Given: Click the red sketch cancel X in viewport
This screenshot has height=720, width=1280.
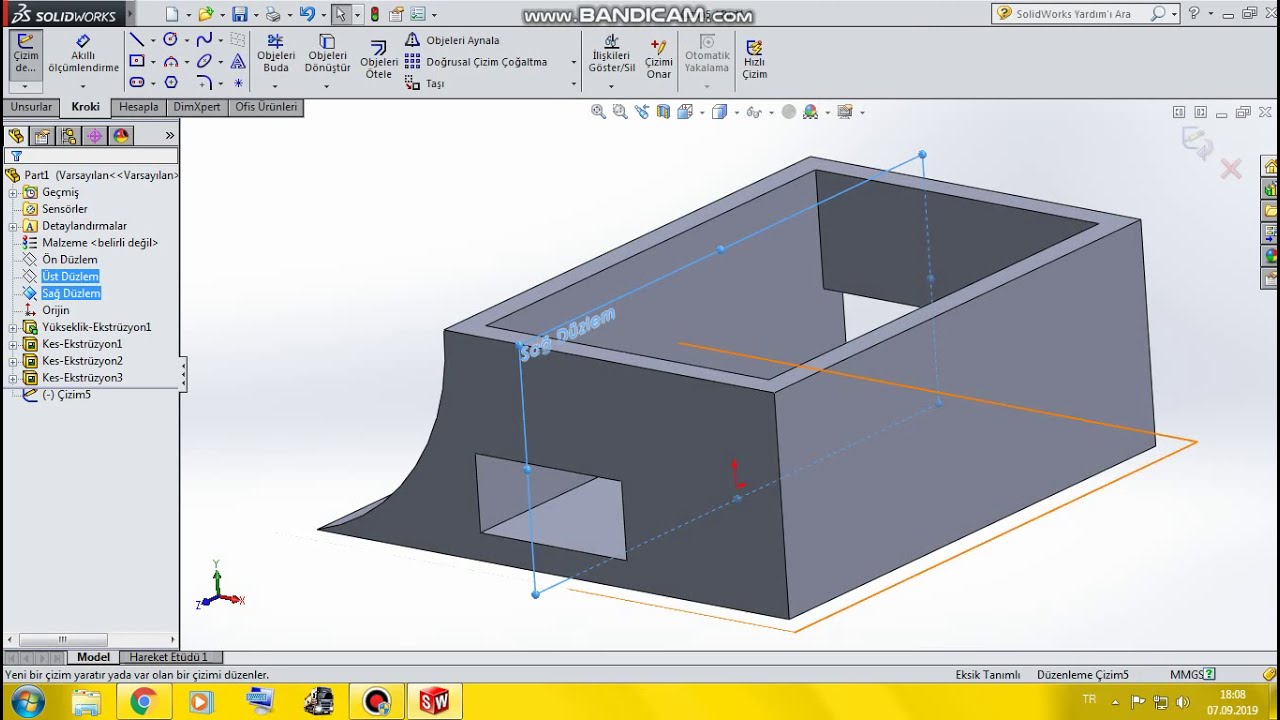Looking at the screenshot, I should 1231,169.
